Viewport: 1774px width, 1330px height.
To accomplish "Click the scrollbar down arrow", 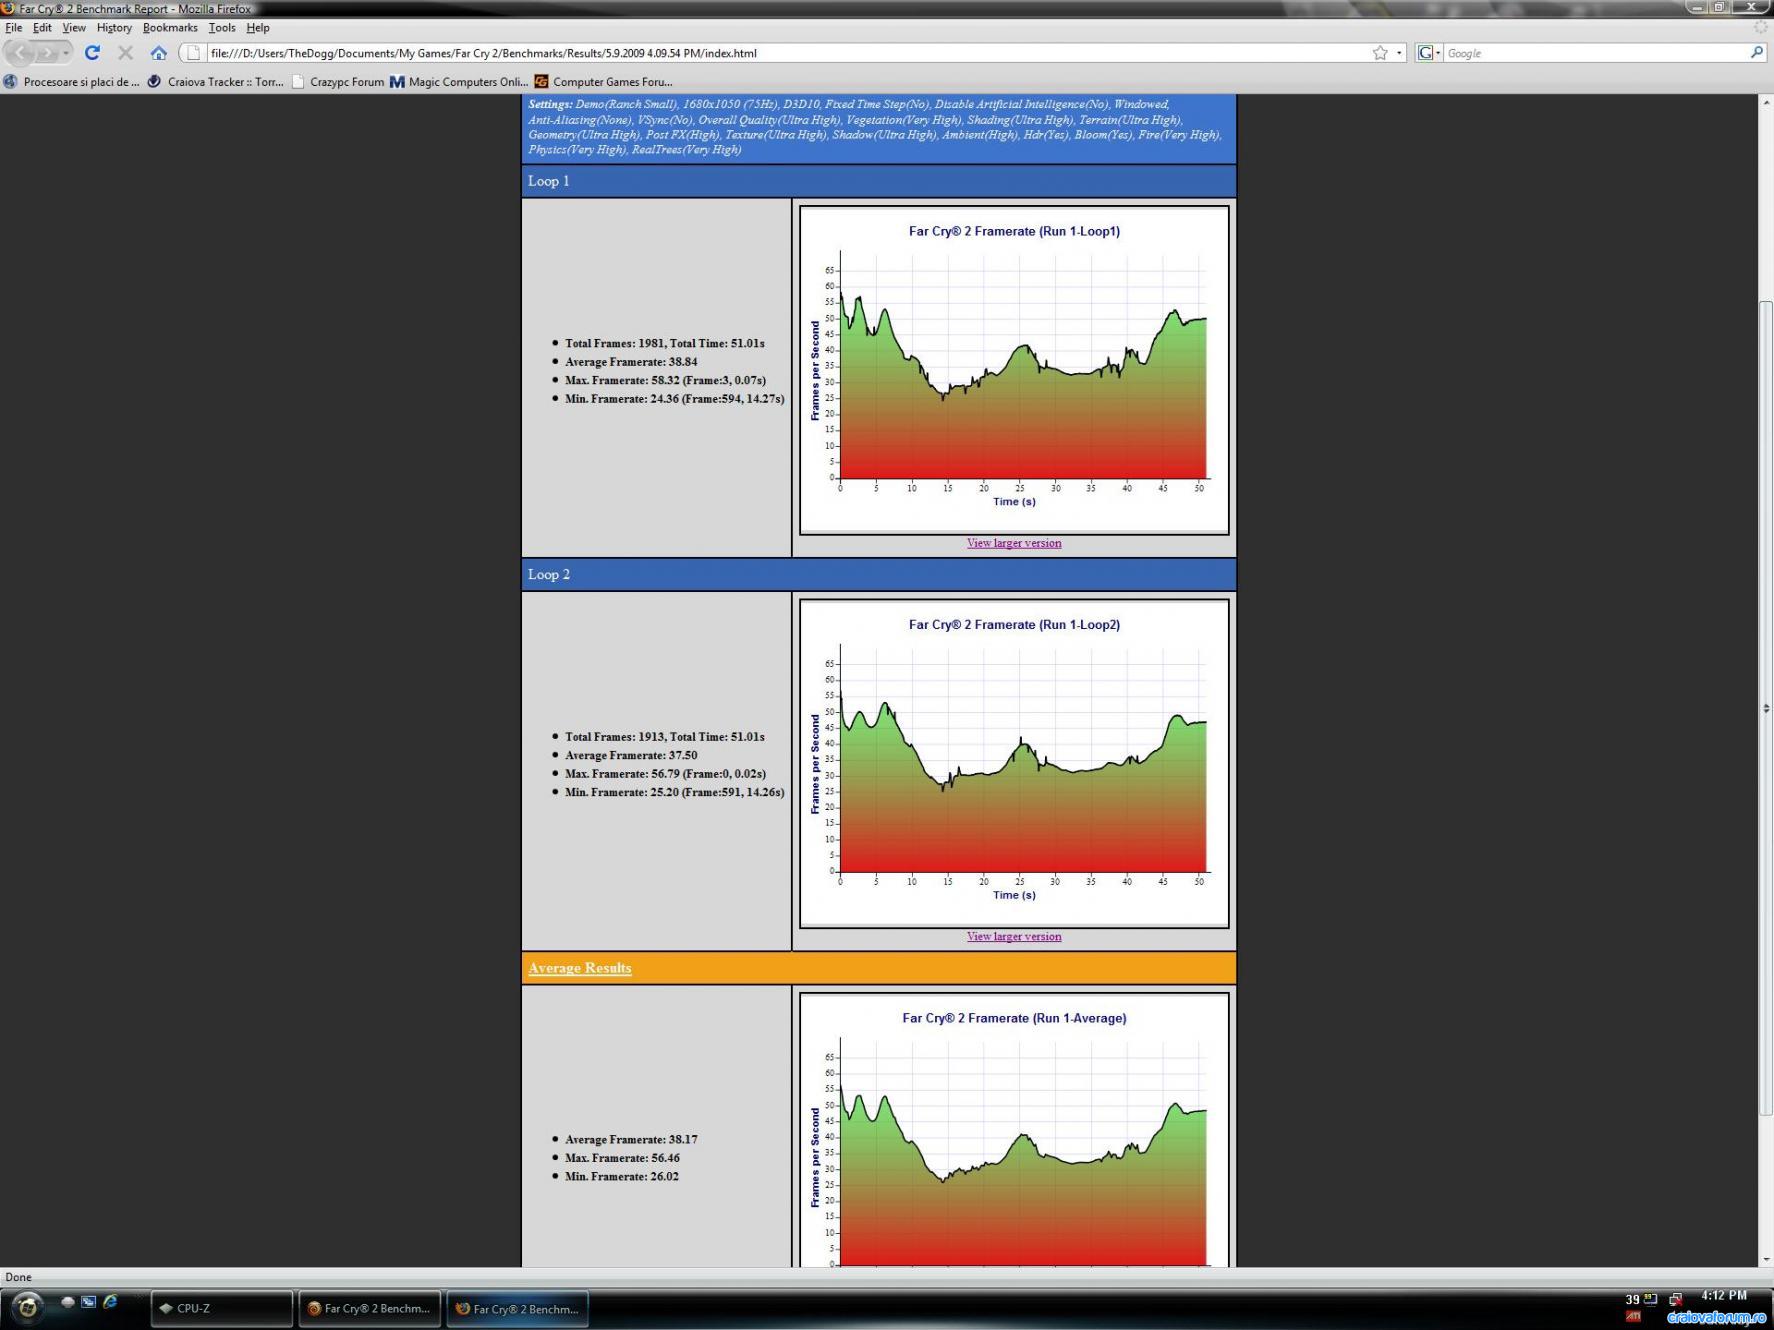I will pyautogui.click(x=1765, y=1260).
